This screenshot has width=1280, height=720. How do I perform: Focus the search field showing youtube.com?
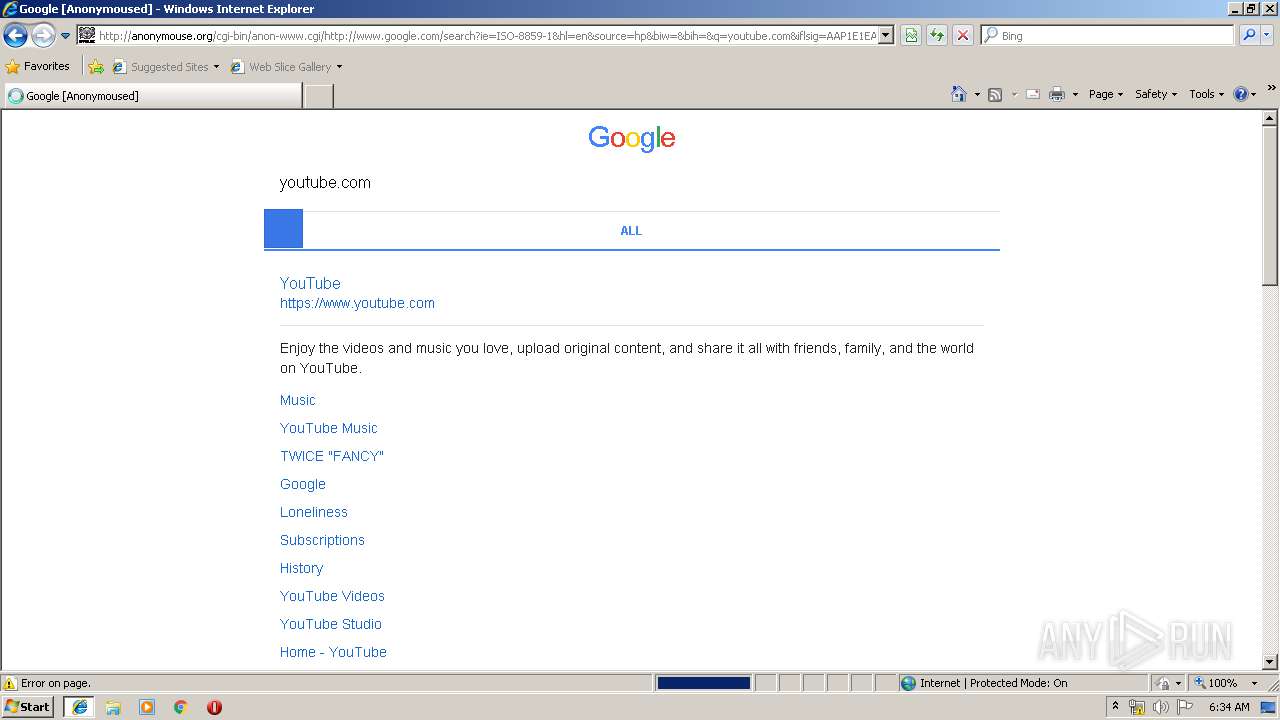[x=632, y=183]
